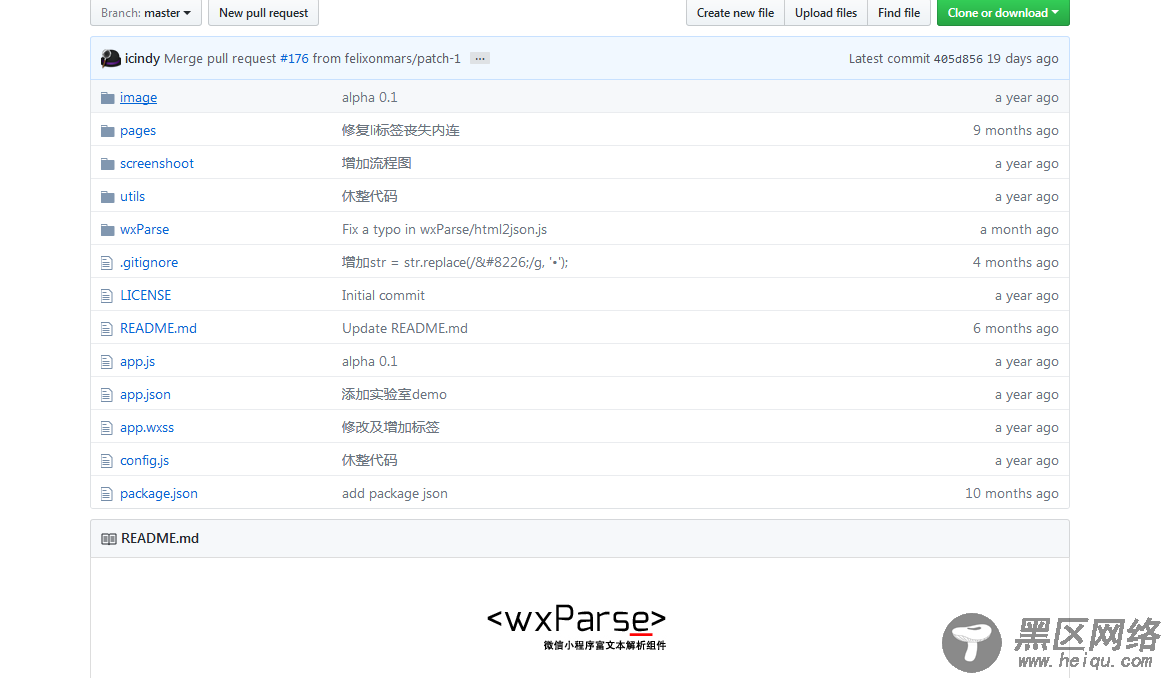
Task: Click New pull request button
Action: tap(264, 13)
